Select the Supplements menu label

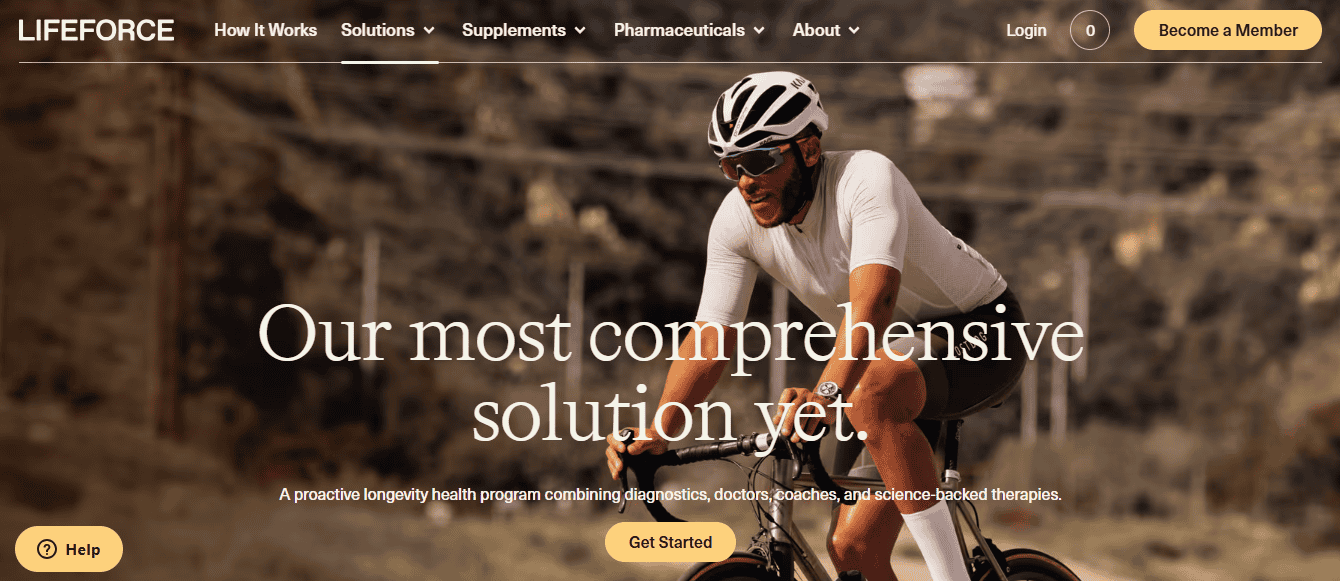514,30
